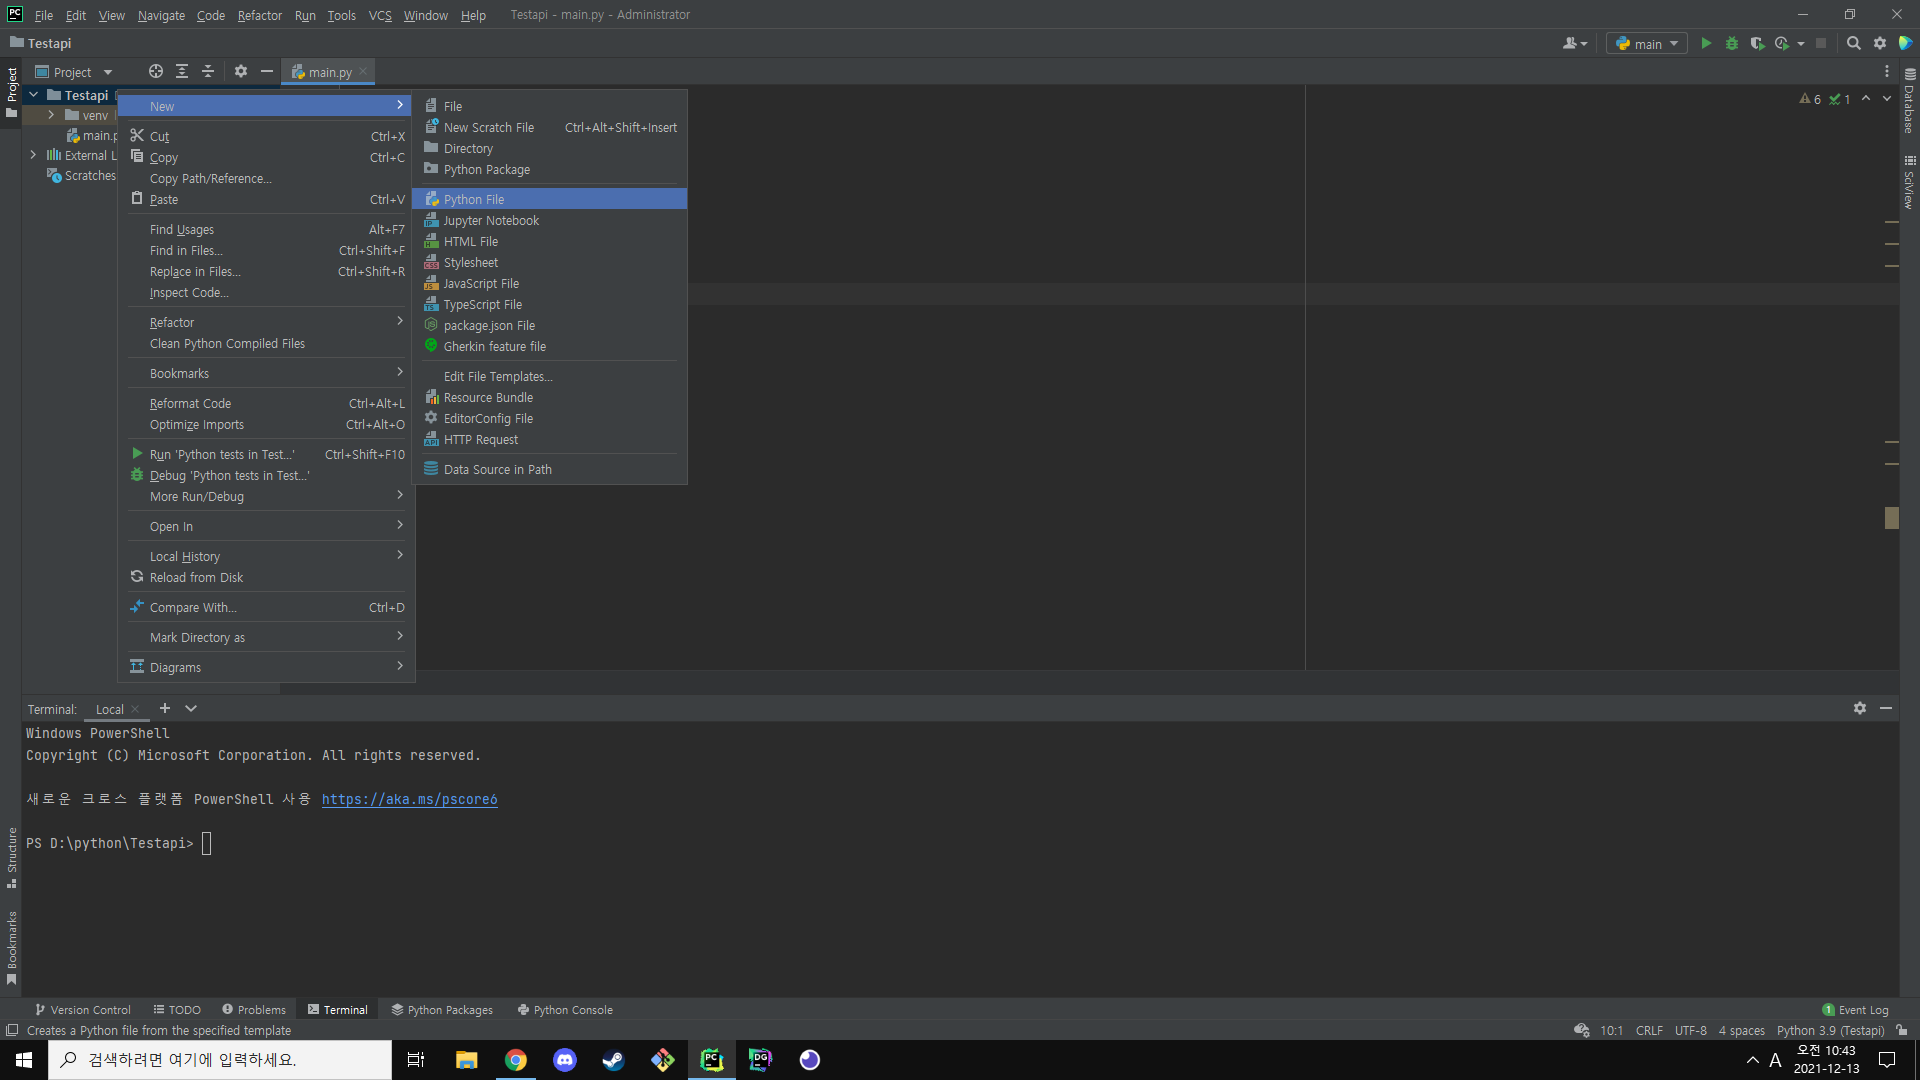Toggle the Structure tool window sidebar
Image resolution: width=1920 pixels, height=1080 pixels.
pyautogui.click(x=12, y=856)
